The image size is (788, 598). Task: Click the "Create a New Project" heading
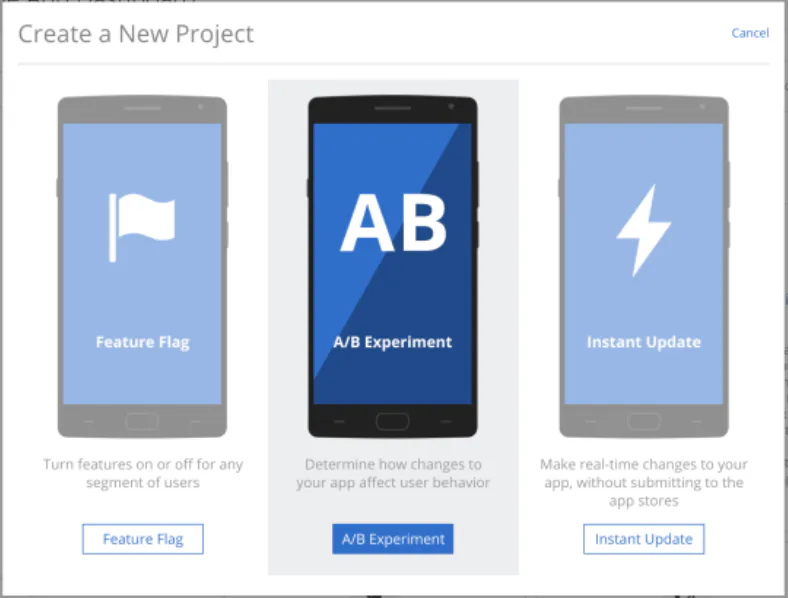(x=136, y=35)
